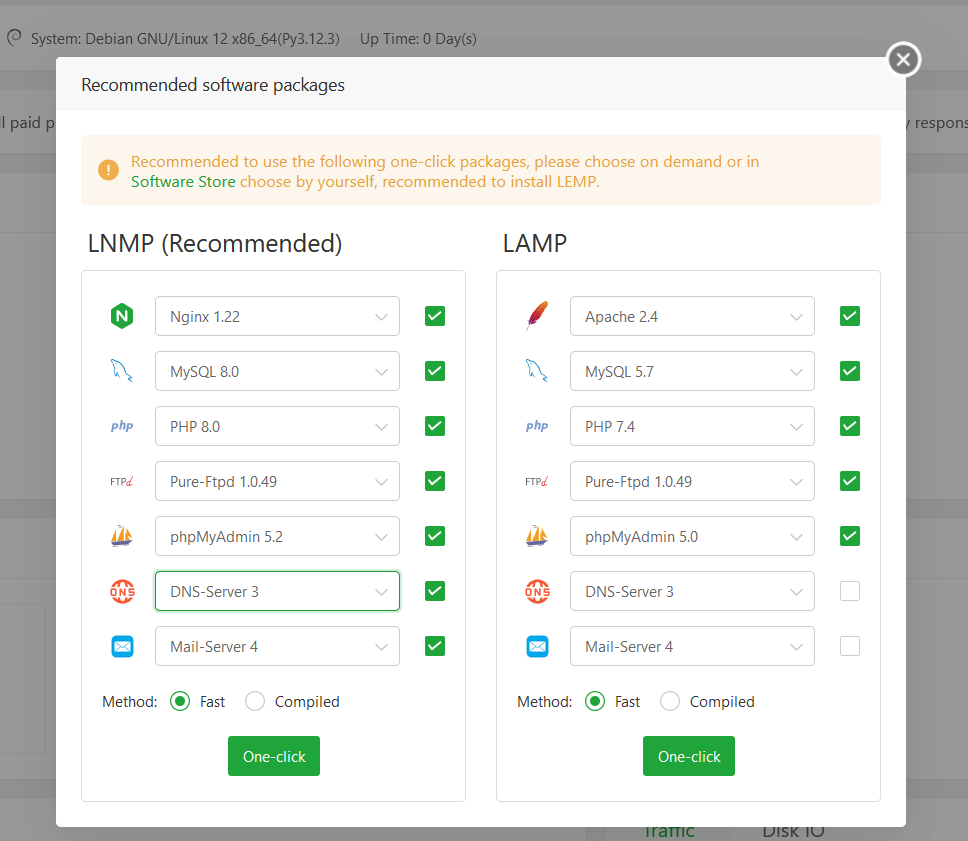
Task: Enable DNS-Server 3 in LAMP
Action: tap(849, 591)
